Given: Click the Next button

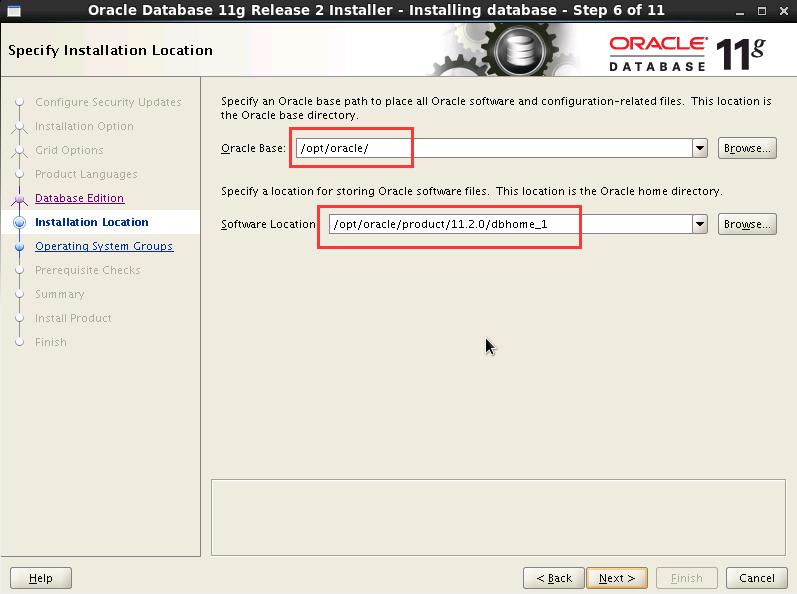Looking at the screenshot, I should click(617, 578).
